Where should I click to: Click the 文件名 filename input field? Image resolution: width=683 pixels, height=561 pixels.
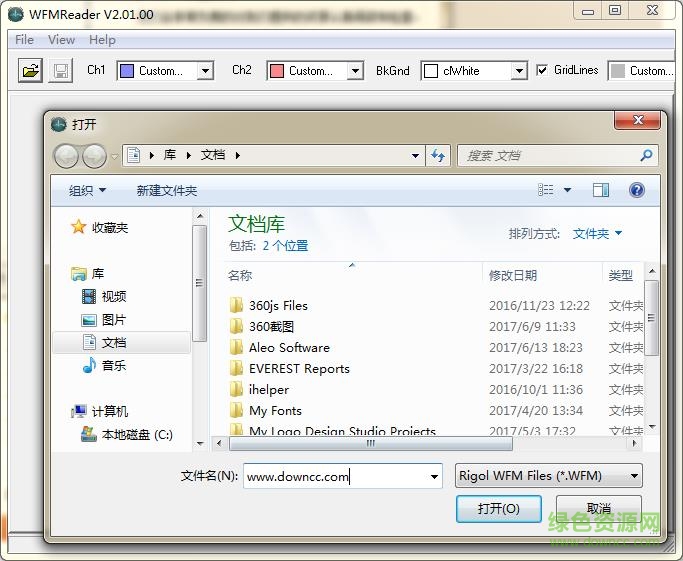tap(335, 477)
